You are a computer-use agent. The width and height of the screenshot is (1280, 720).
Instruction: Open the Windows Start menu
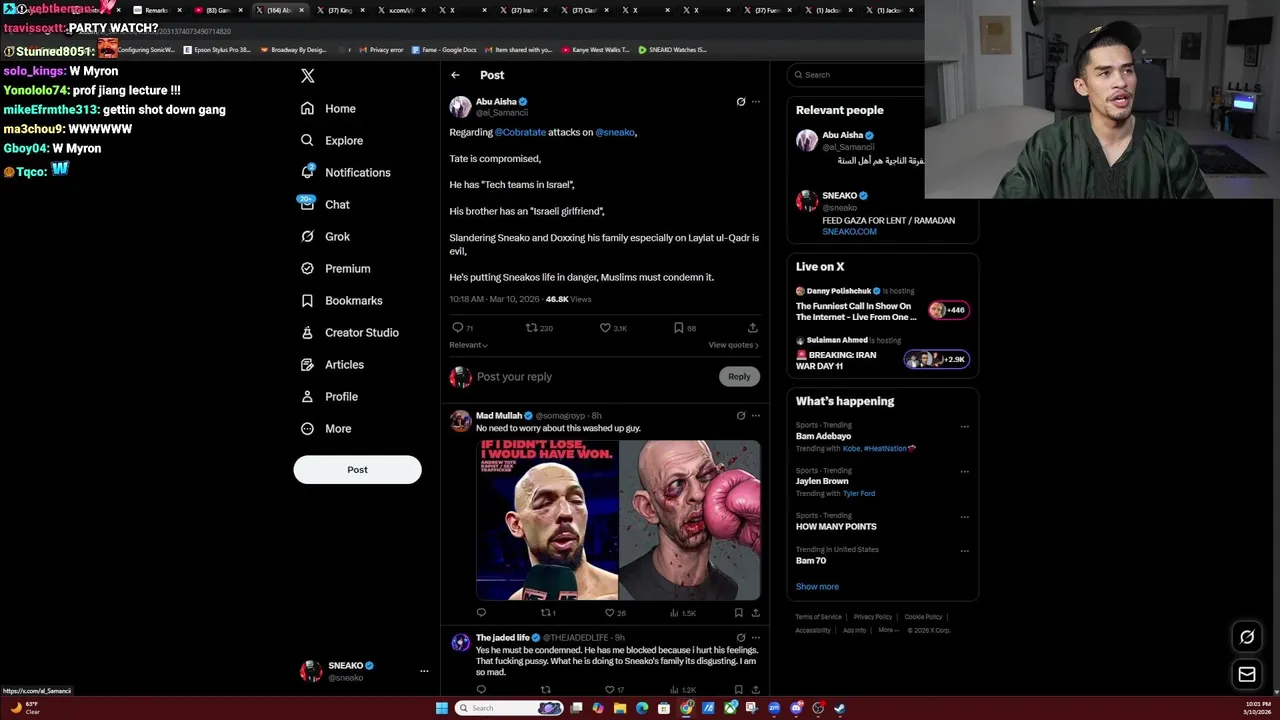(x=441, y=708)
